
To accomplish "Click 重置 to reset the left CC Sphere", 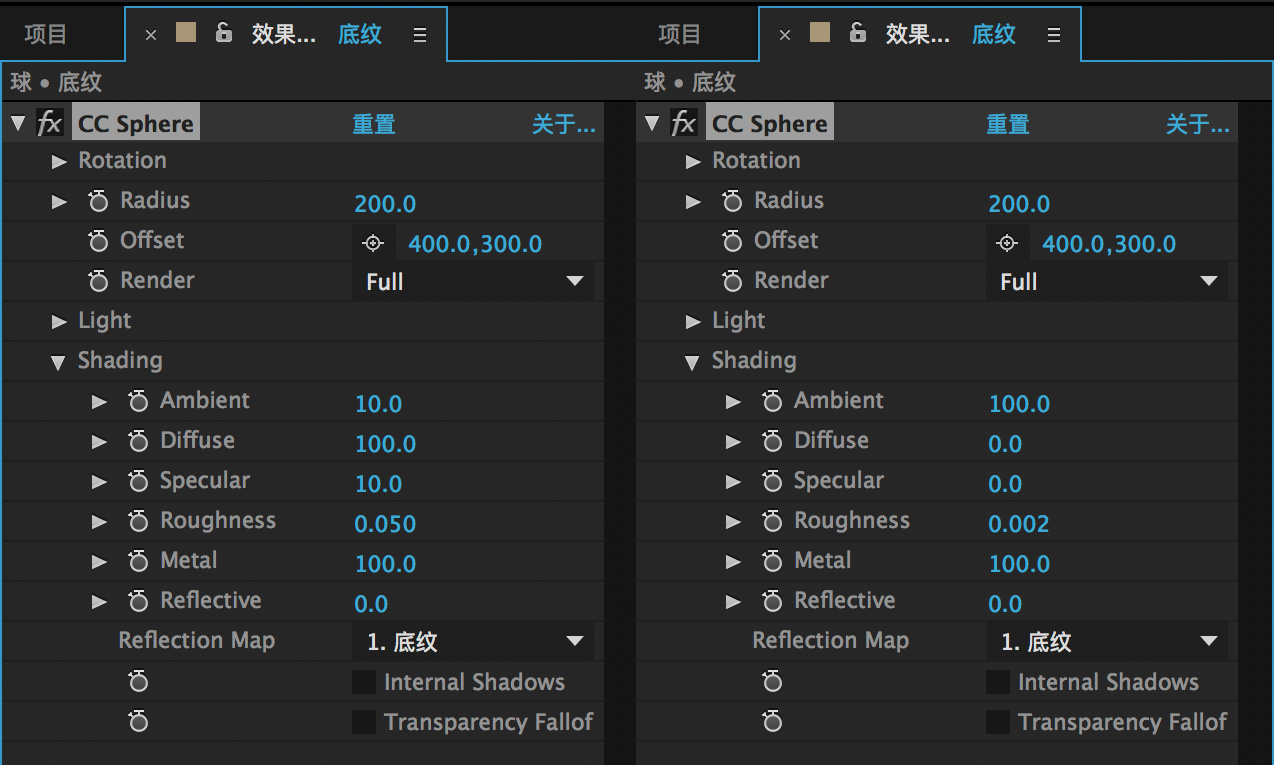I will pos(374,125).
